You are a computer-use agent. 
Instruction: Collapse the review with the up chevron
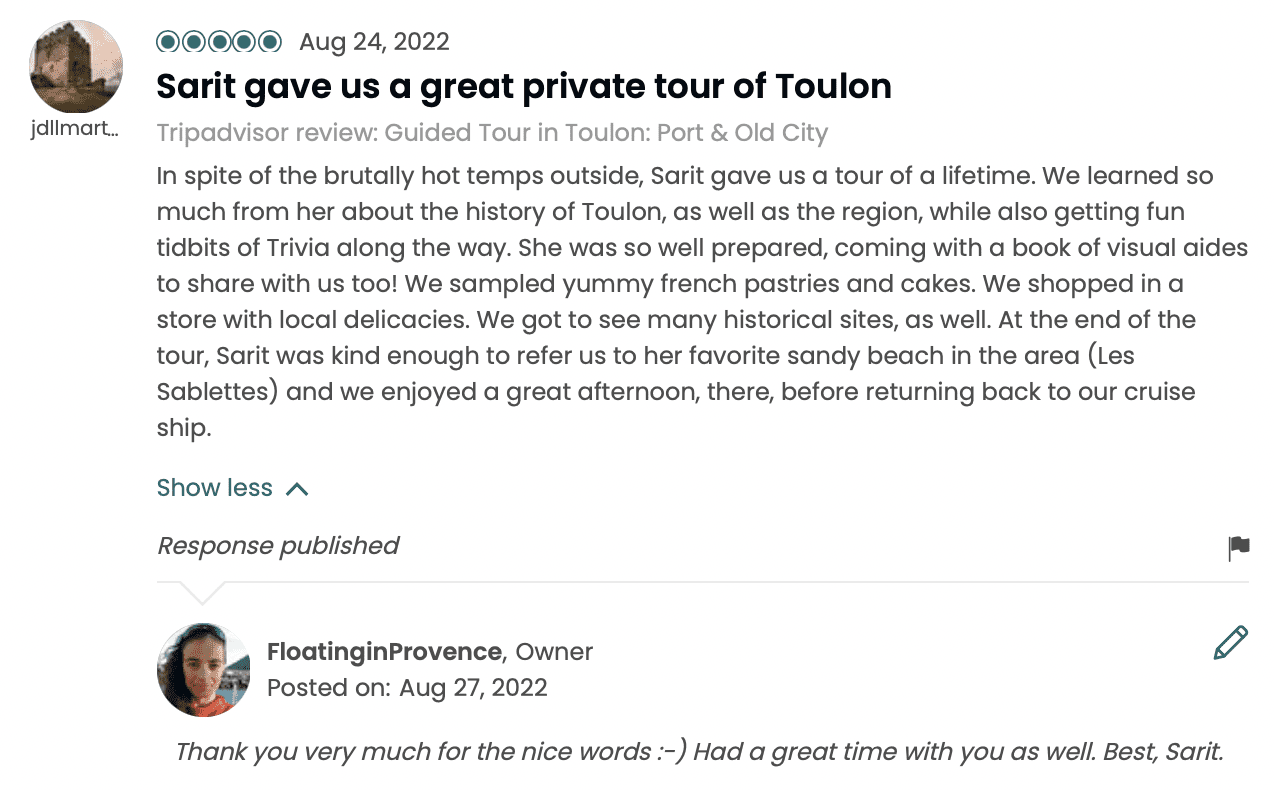(x=297, y=489)
